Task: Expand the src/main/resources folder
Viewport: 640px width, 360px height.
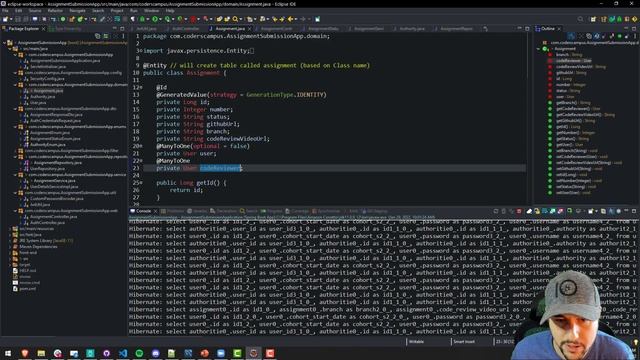Action: pyautogui.click(x=10, y=229)
